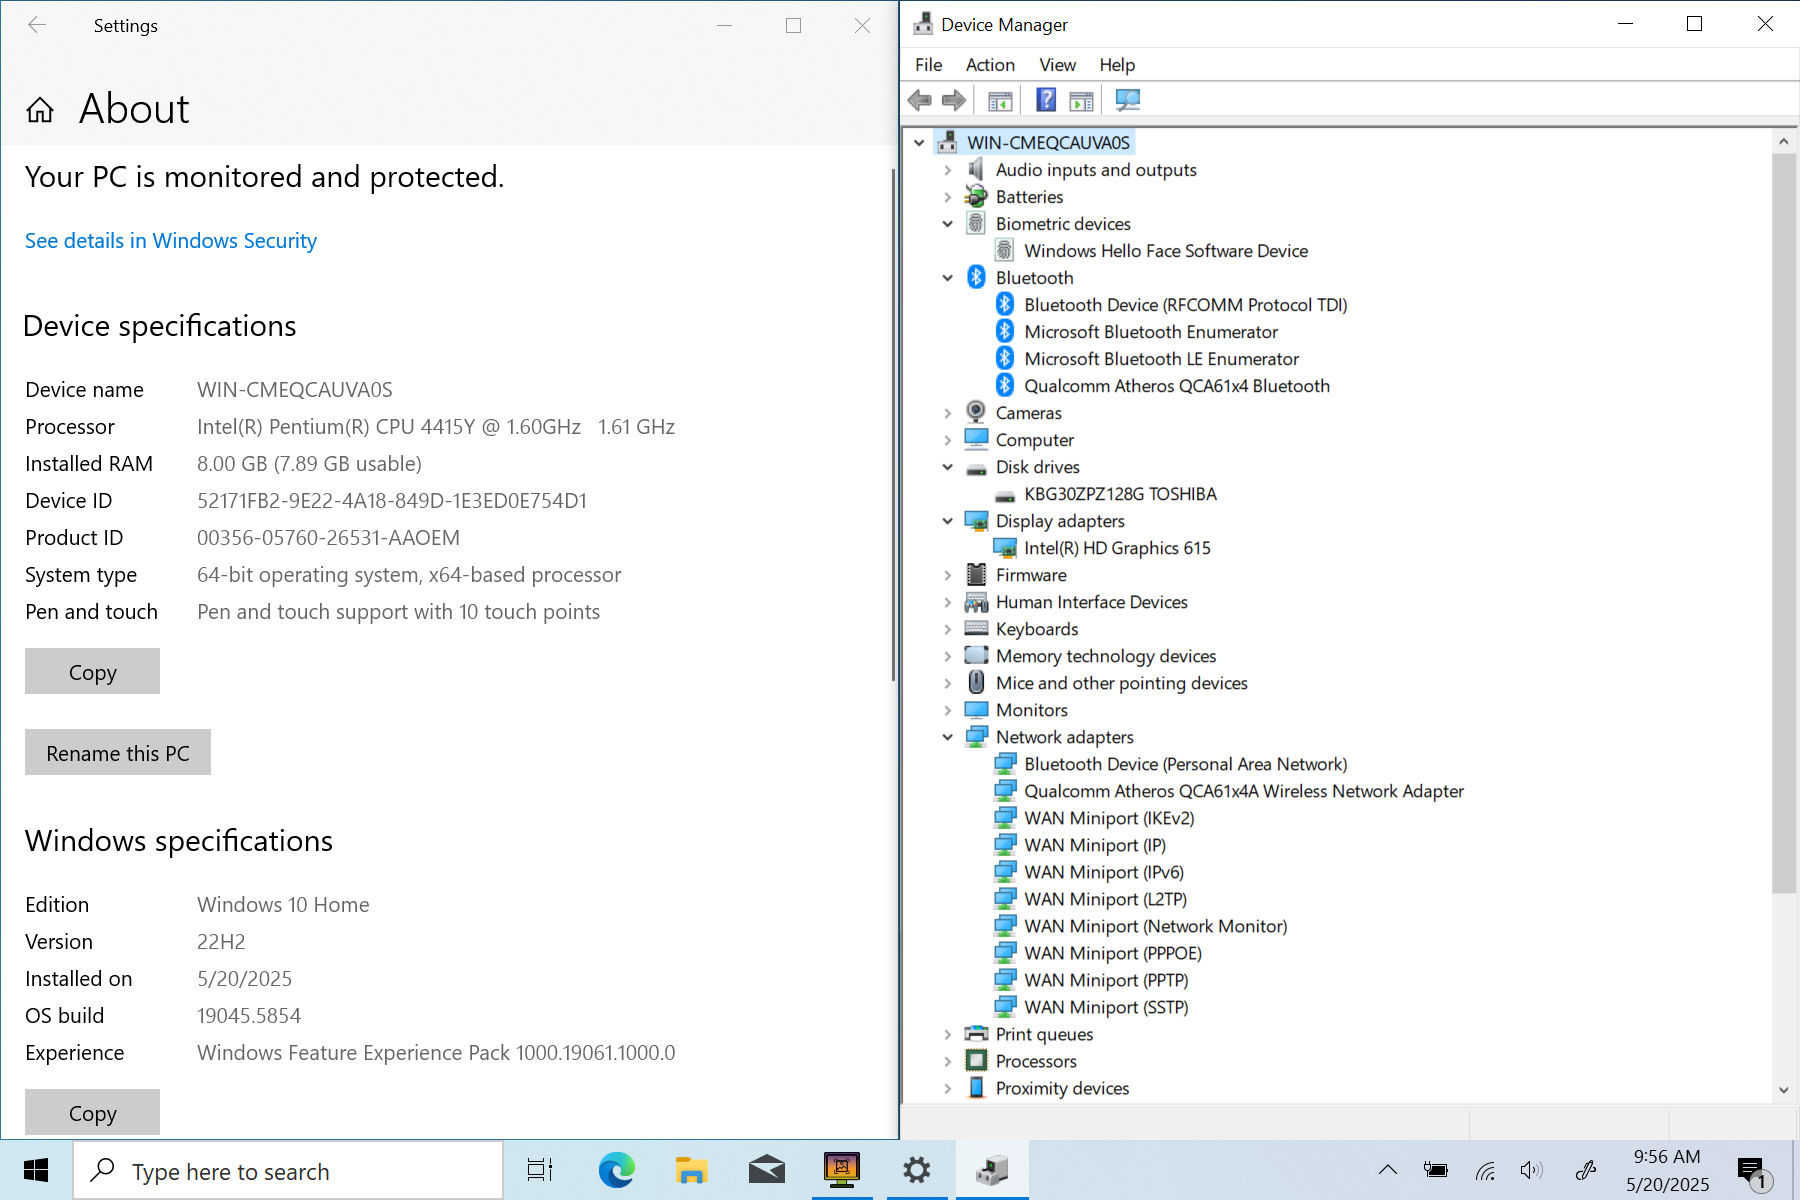Select the Keyboards category icon
The width and height of the screenshot is (1800, 1200).
(x=977, y=628)
